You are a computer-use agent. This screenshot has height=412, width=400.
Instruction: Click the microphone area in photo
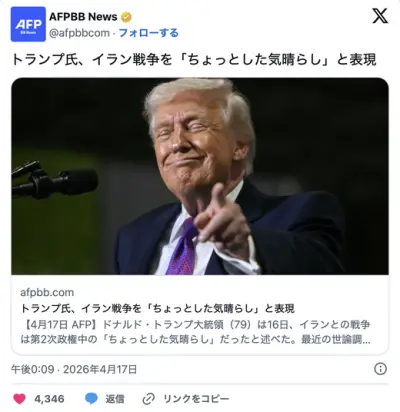[x=53, y=181]
